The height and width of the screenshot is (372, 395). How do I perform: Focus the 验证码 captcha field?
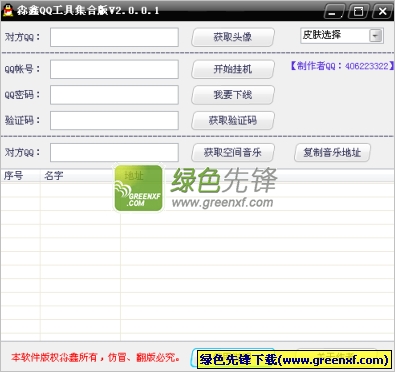(114, 120)
